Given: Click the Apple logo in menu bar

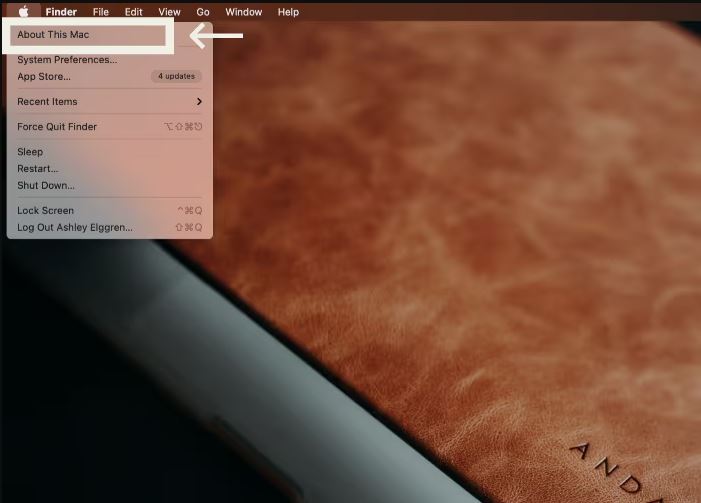Looking at the screenshot, I should coord(23,12).
